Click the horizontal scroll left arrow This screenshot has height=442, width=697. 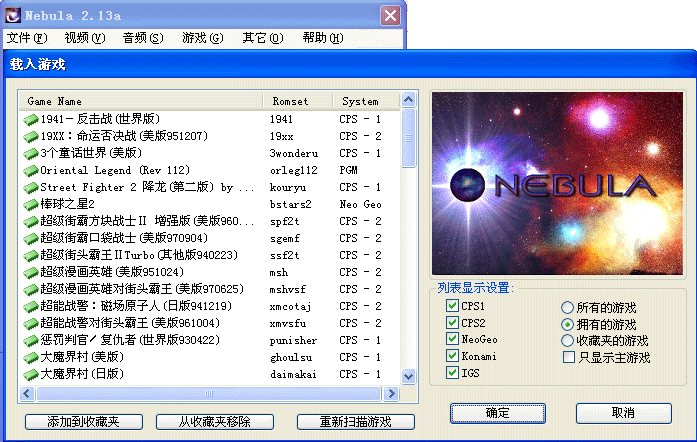pyautogui.click(x=27, y=394)
